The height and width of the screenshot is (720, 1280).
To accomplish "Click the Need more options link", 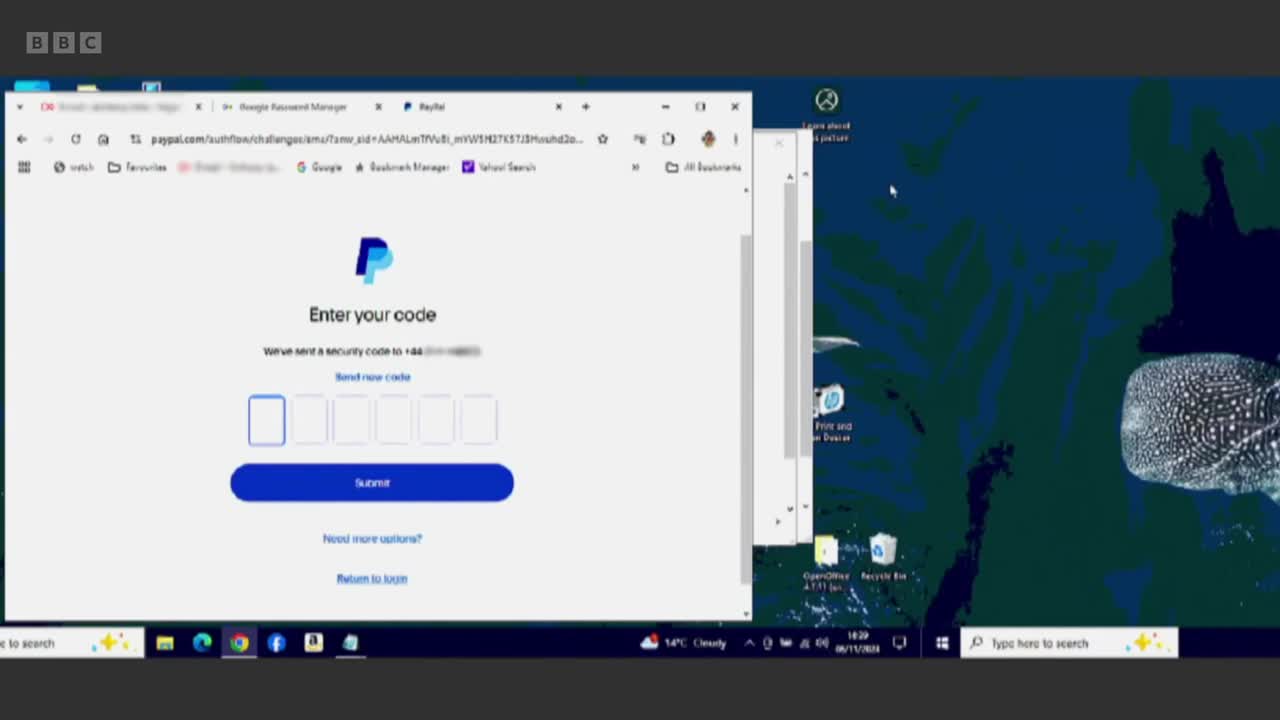I will pyautogui.click(x=372, y=538).
